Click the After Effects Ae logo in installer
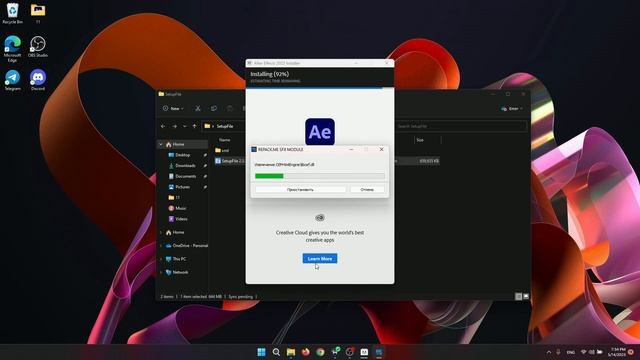 320,132
